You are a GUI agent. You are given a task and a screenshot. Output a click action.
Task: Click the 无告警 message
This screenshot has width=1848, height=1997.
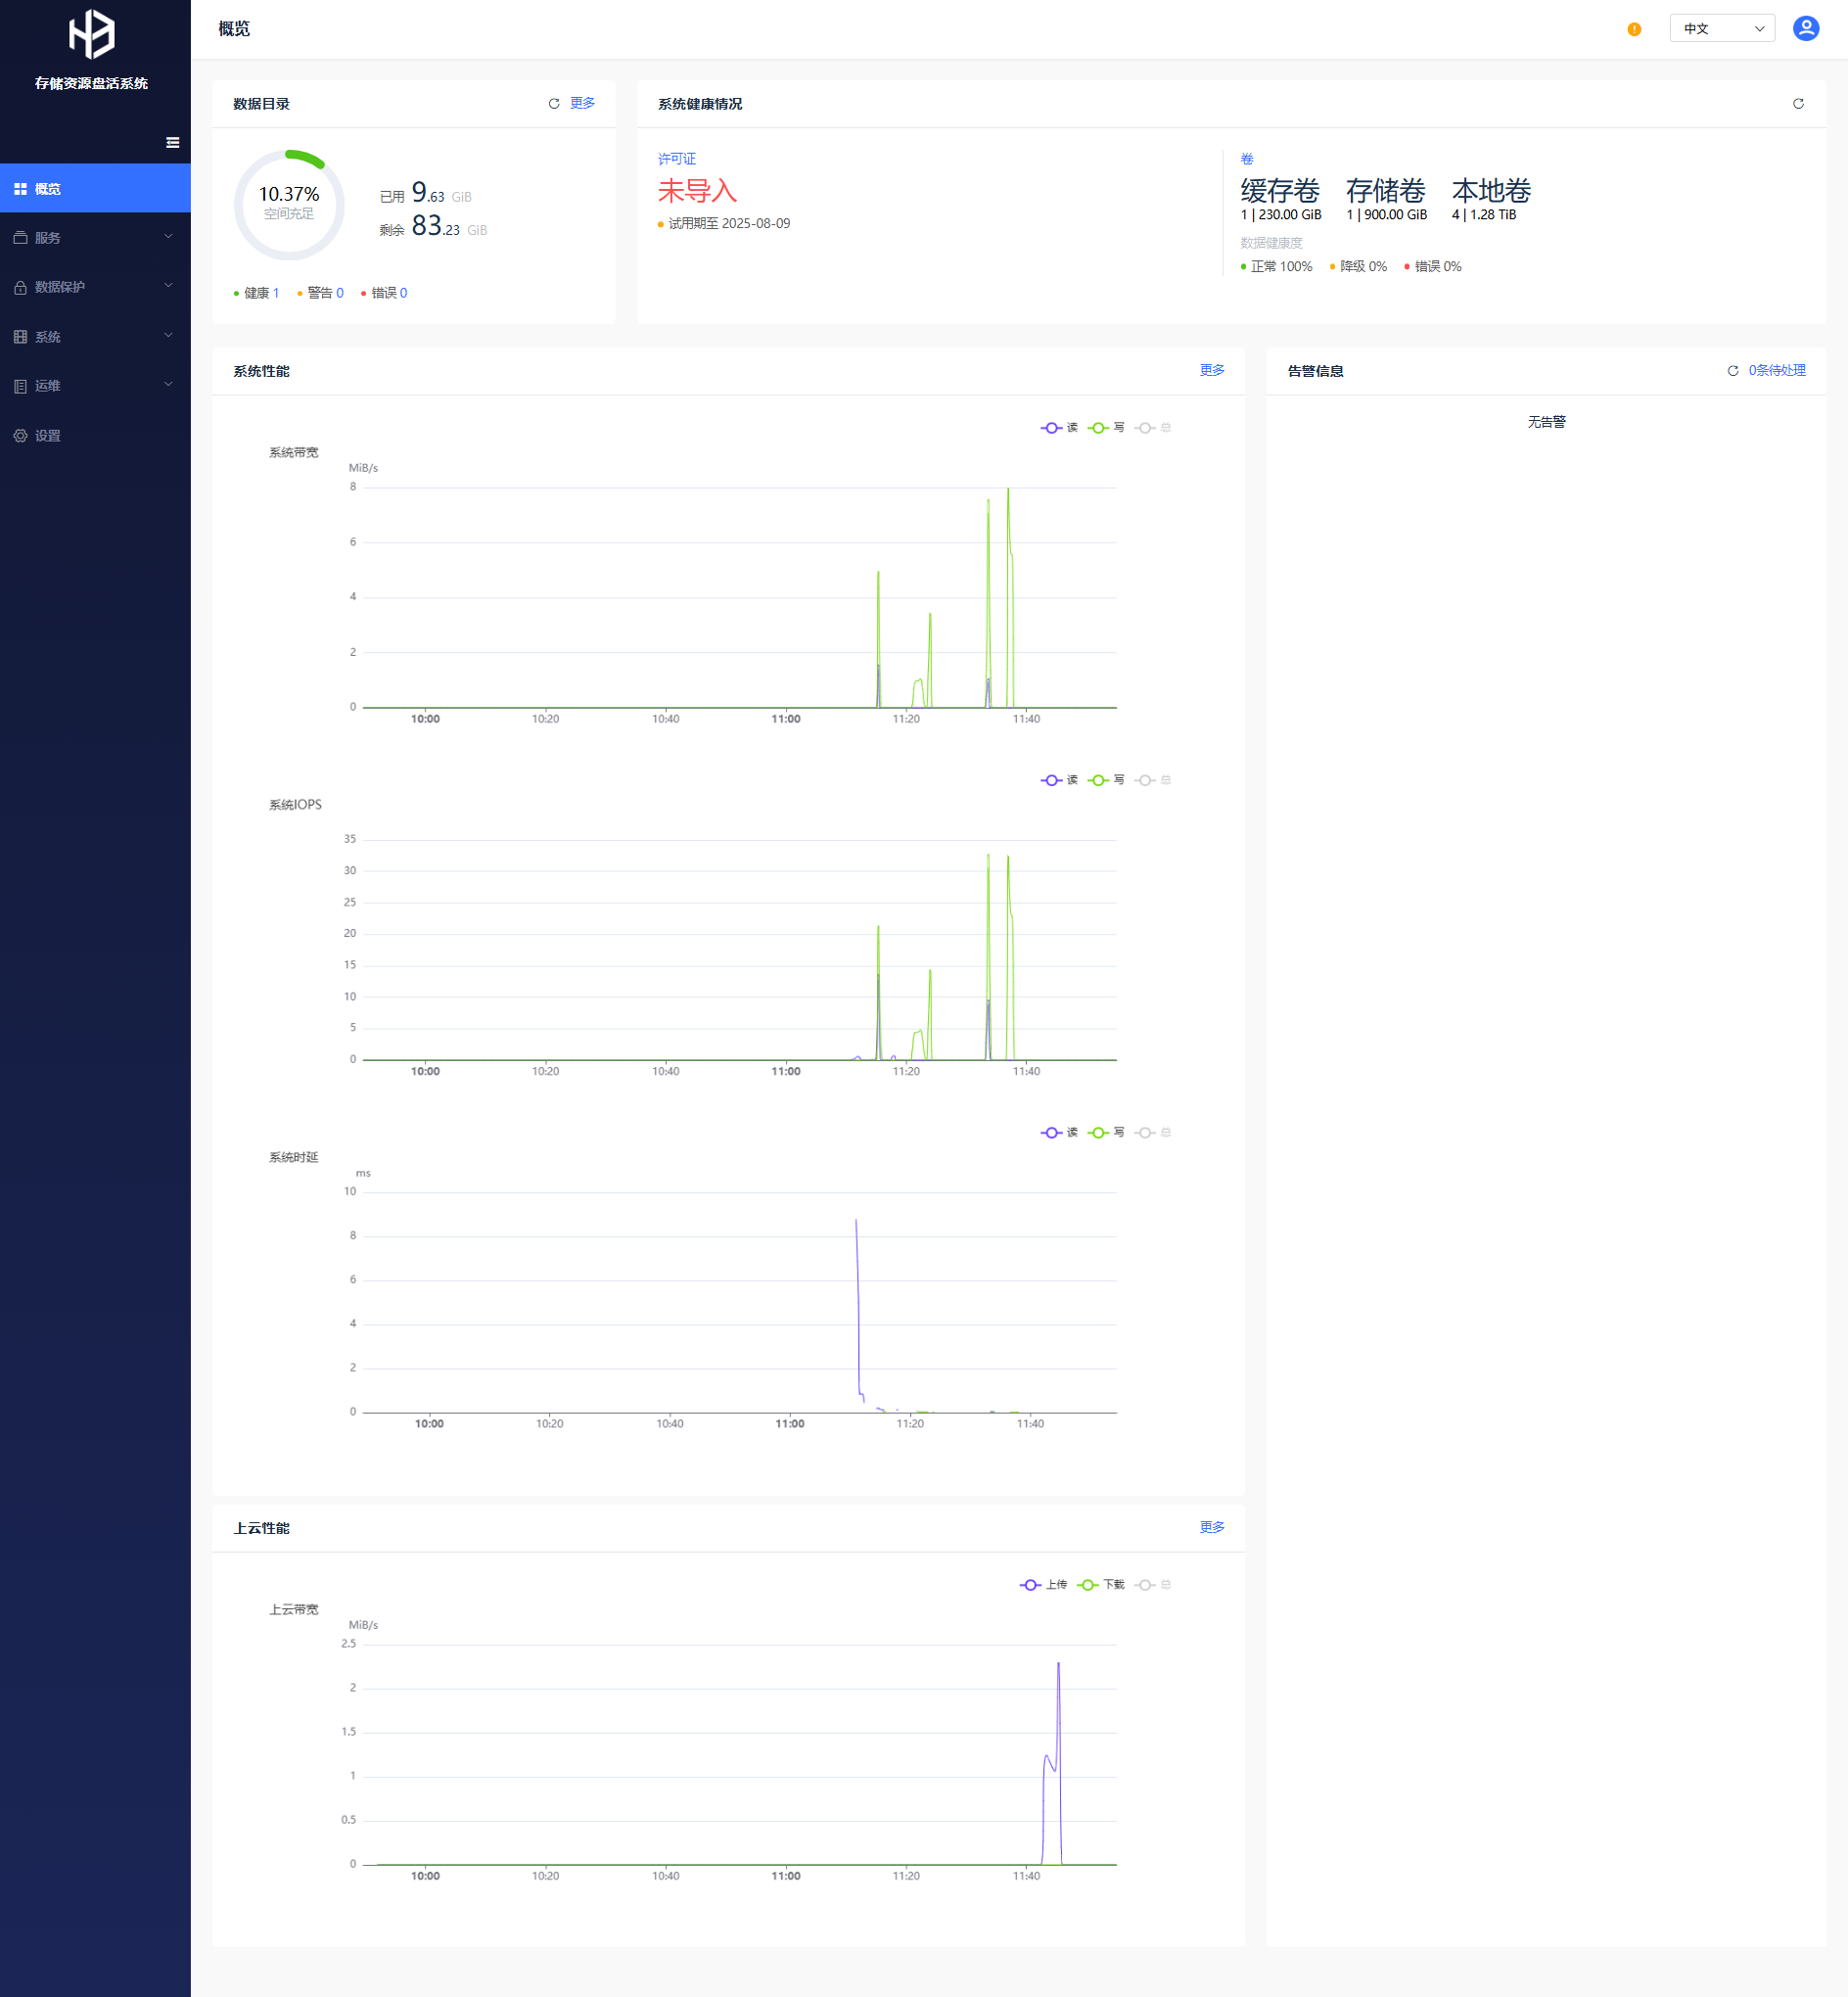1546,423
